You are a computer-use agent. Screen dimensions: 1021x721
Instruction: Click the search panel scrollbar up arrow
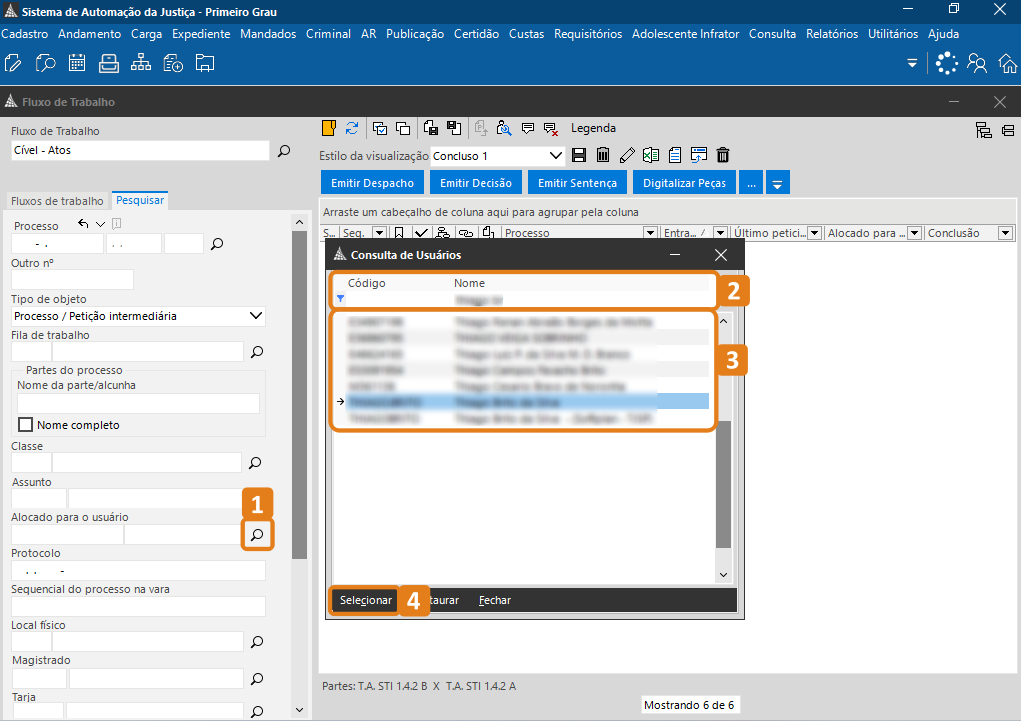(300, 222)
